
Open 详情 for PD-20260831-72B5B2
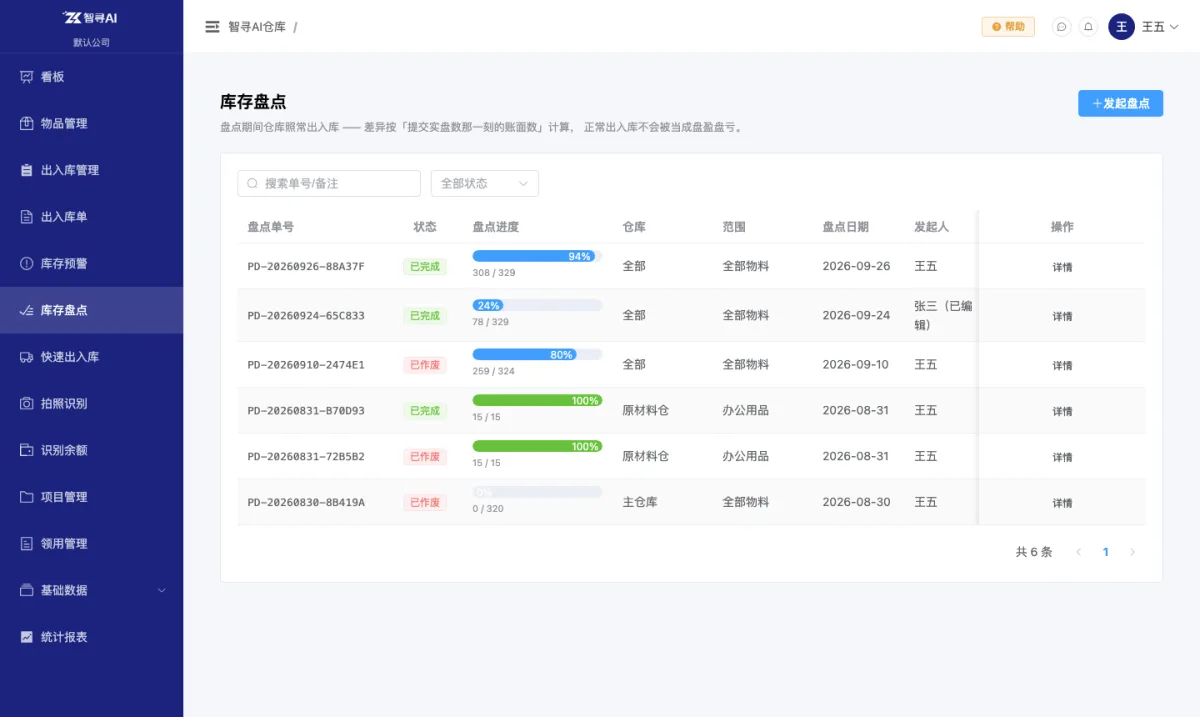tap(1062, 457)
